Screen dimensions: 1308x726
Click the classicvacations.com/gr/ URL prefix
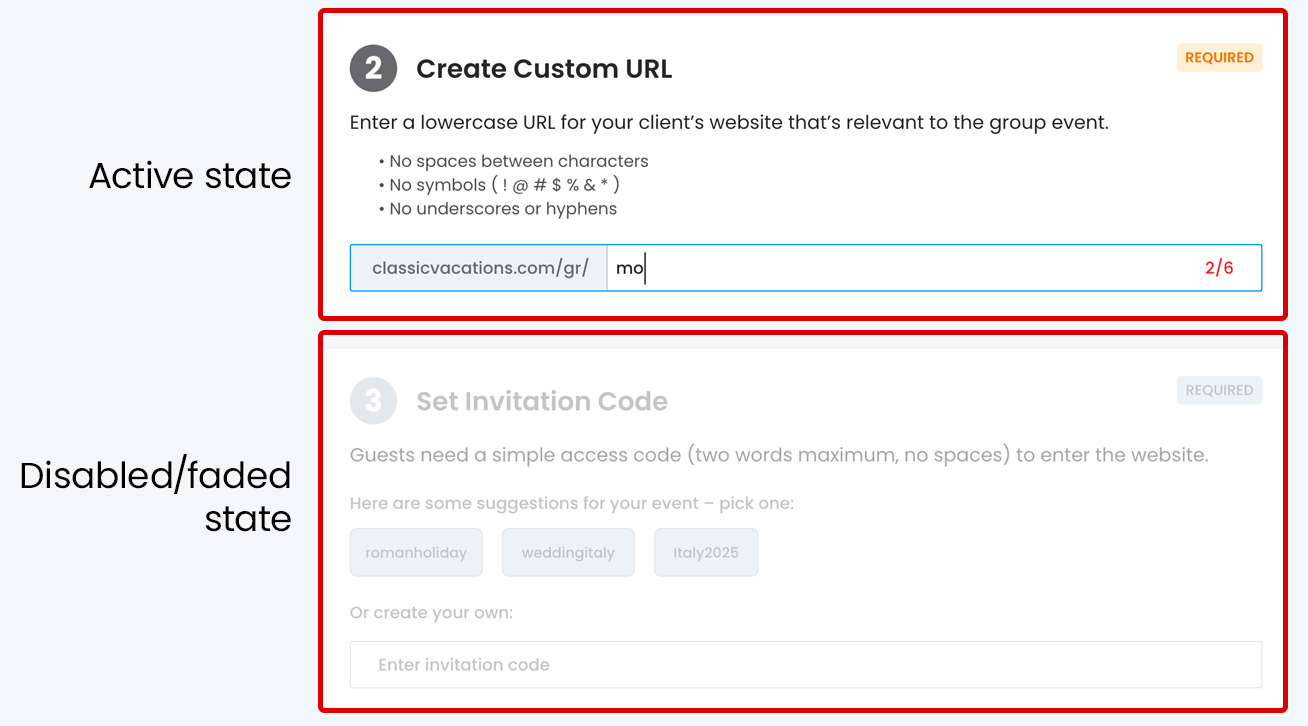(x=479, y=268)
